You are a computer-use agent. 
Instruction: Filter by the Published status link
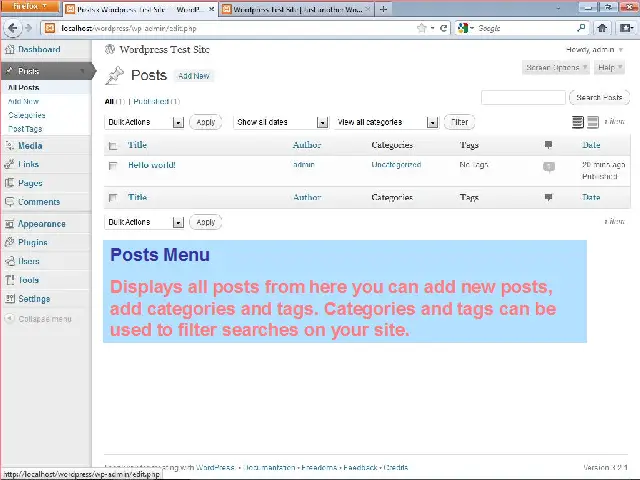tap(151, 101)
